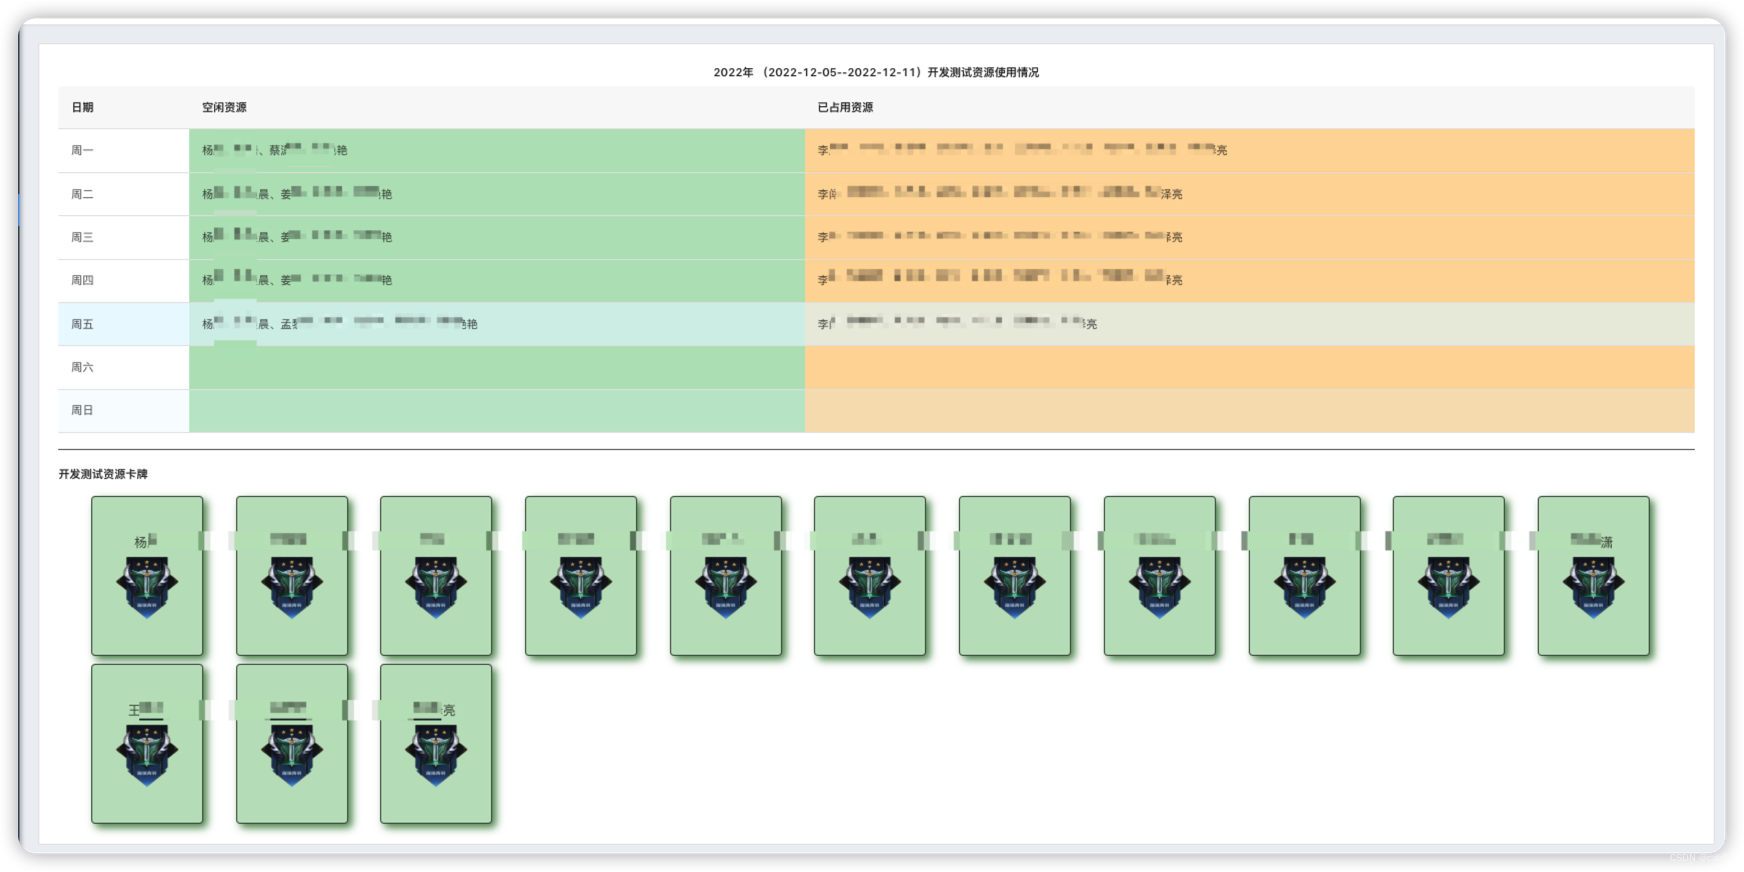Click the free-resources cell in the 周四 row
The height and width of the screenshot is (872, 1744).
(497, 280)
